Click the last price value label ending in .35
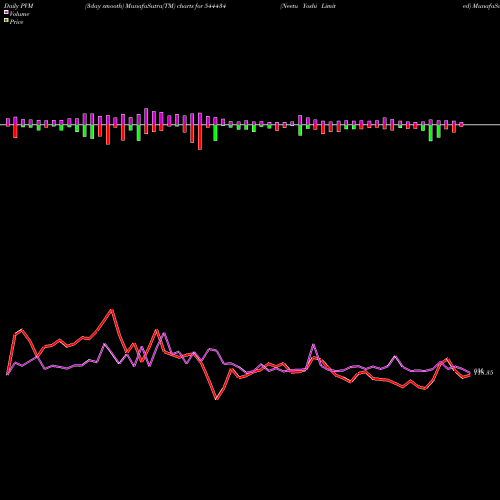The height and width of the screenshot is (500, 500). 483,372
